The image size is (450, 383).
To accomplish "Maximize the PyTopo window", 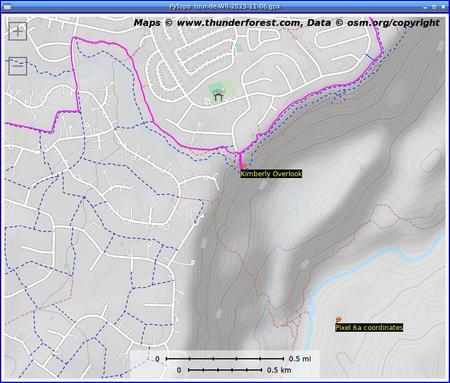I will pyautogui.click(x=434, y=7).
